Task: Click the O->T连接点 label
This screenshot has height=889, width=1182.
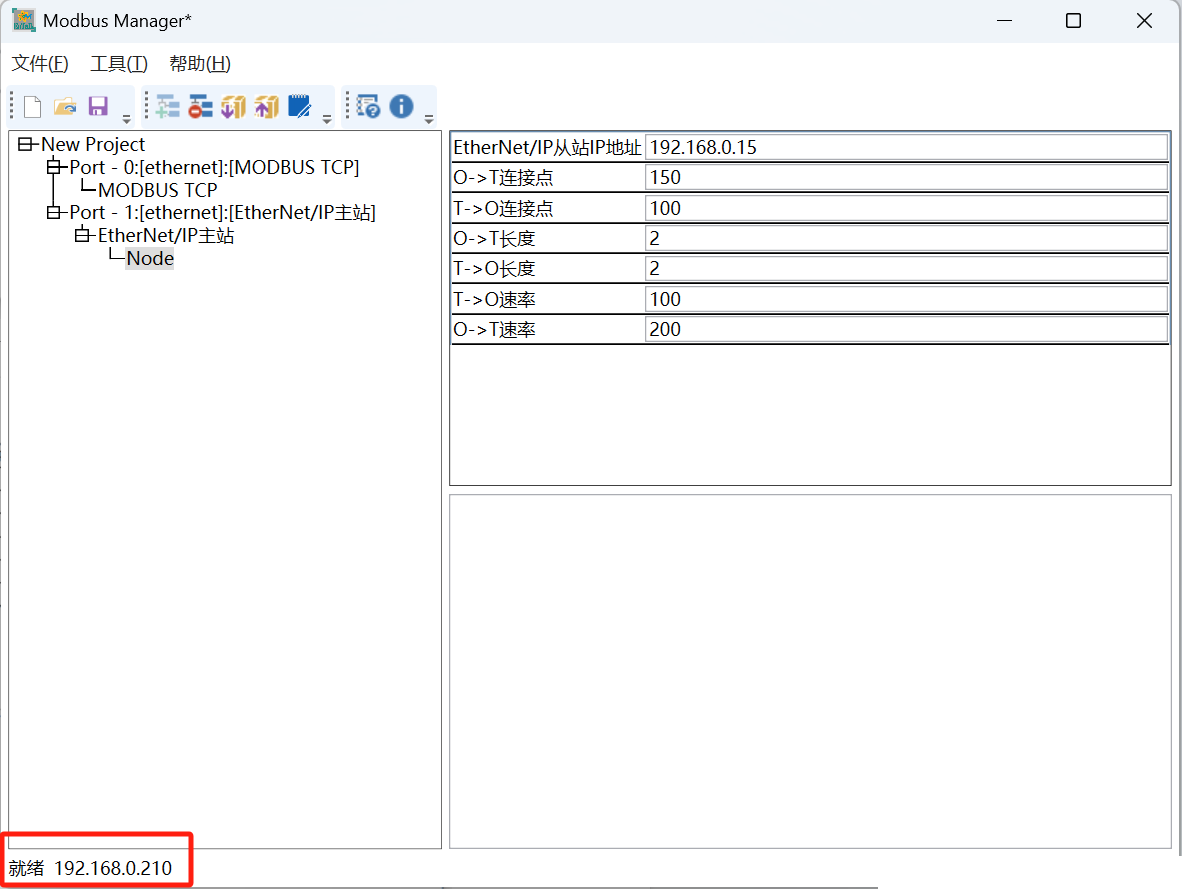Action: coord(503,178)
